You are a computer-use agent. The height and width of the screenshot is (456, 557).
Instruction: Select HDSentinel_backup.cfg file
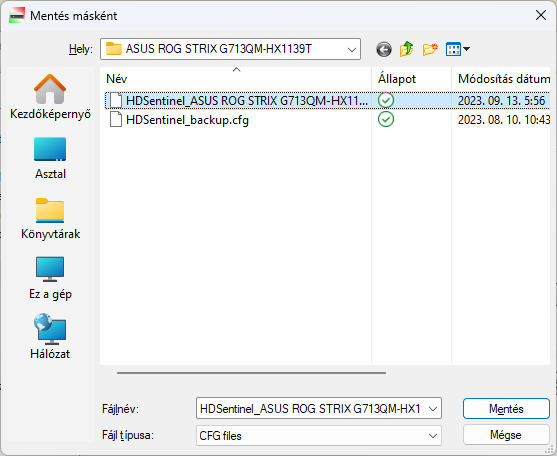187,120
